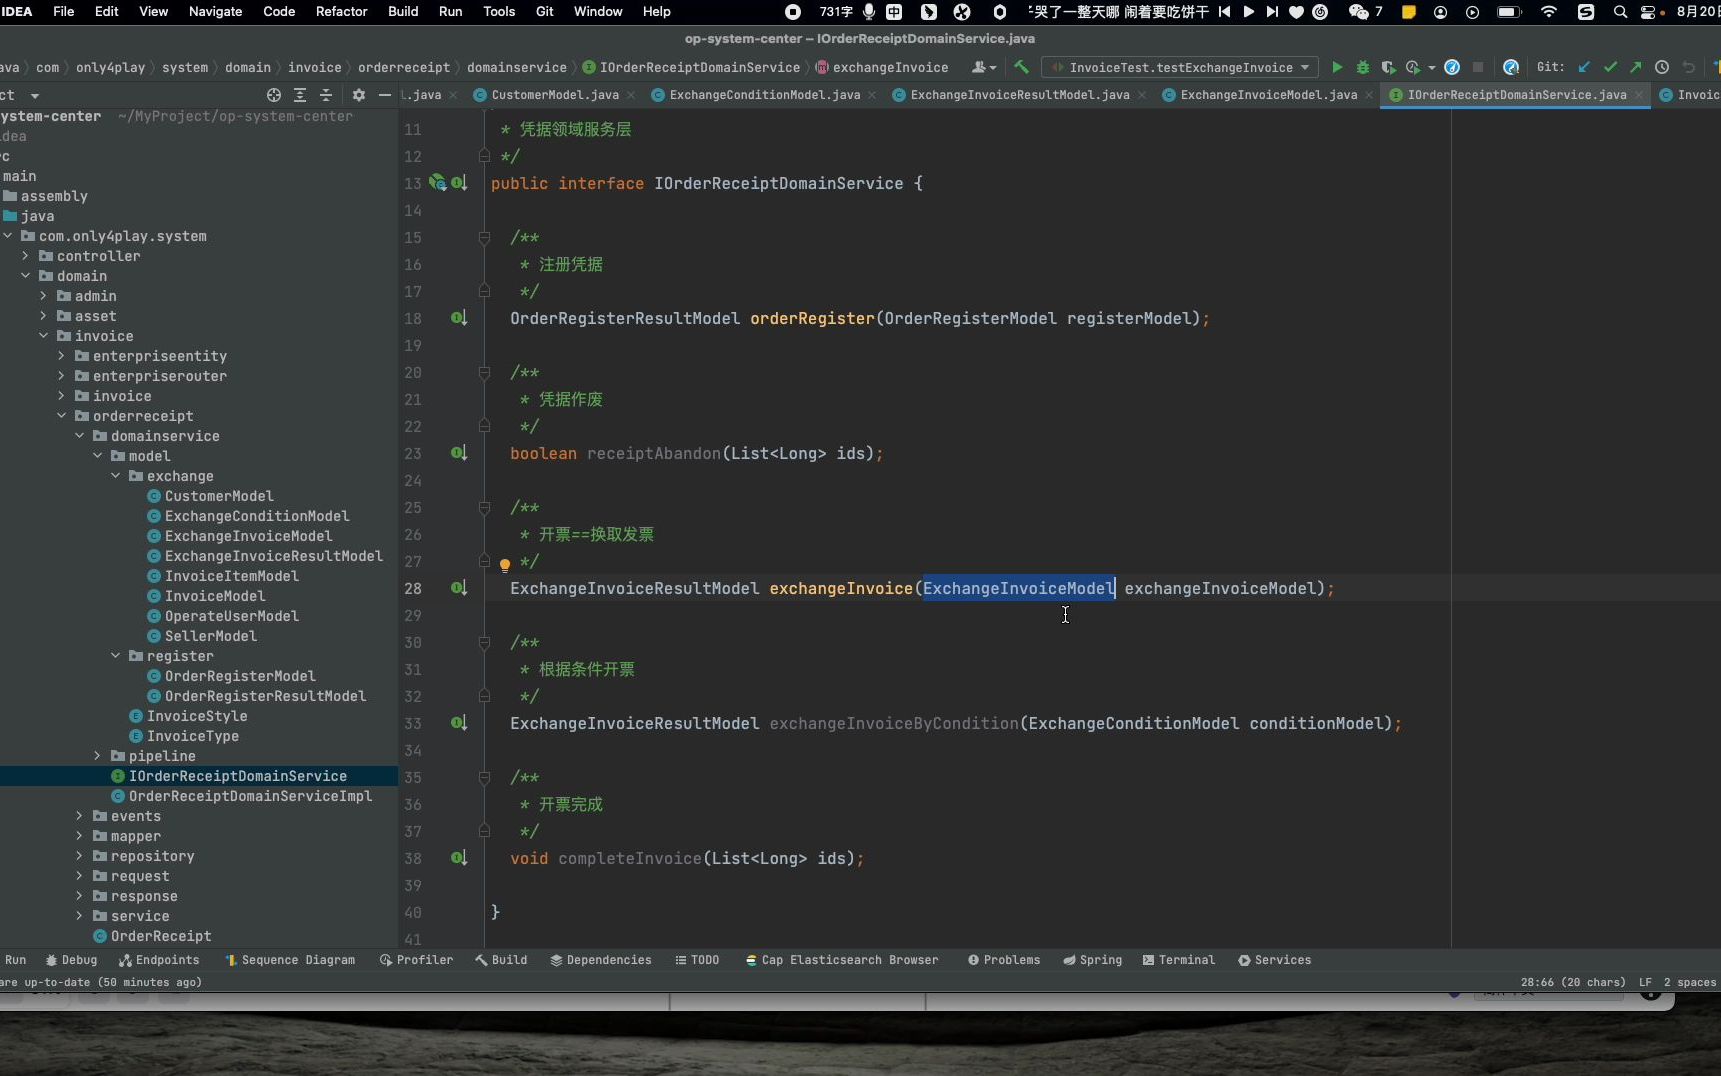Click the Git commit checkmark
This screenshot has width=1721, height=1076.
tap(1610, 67)
